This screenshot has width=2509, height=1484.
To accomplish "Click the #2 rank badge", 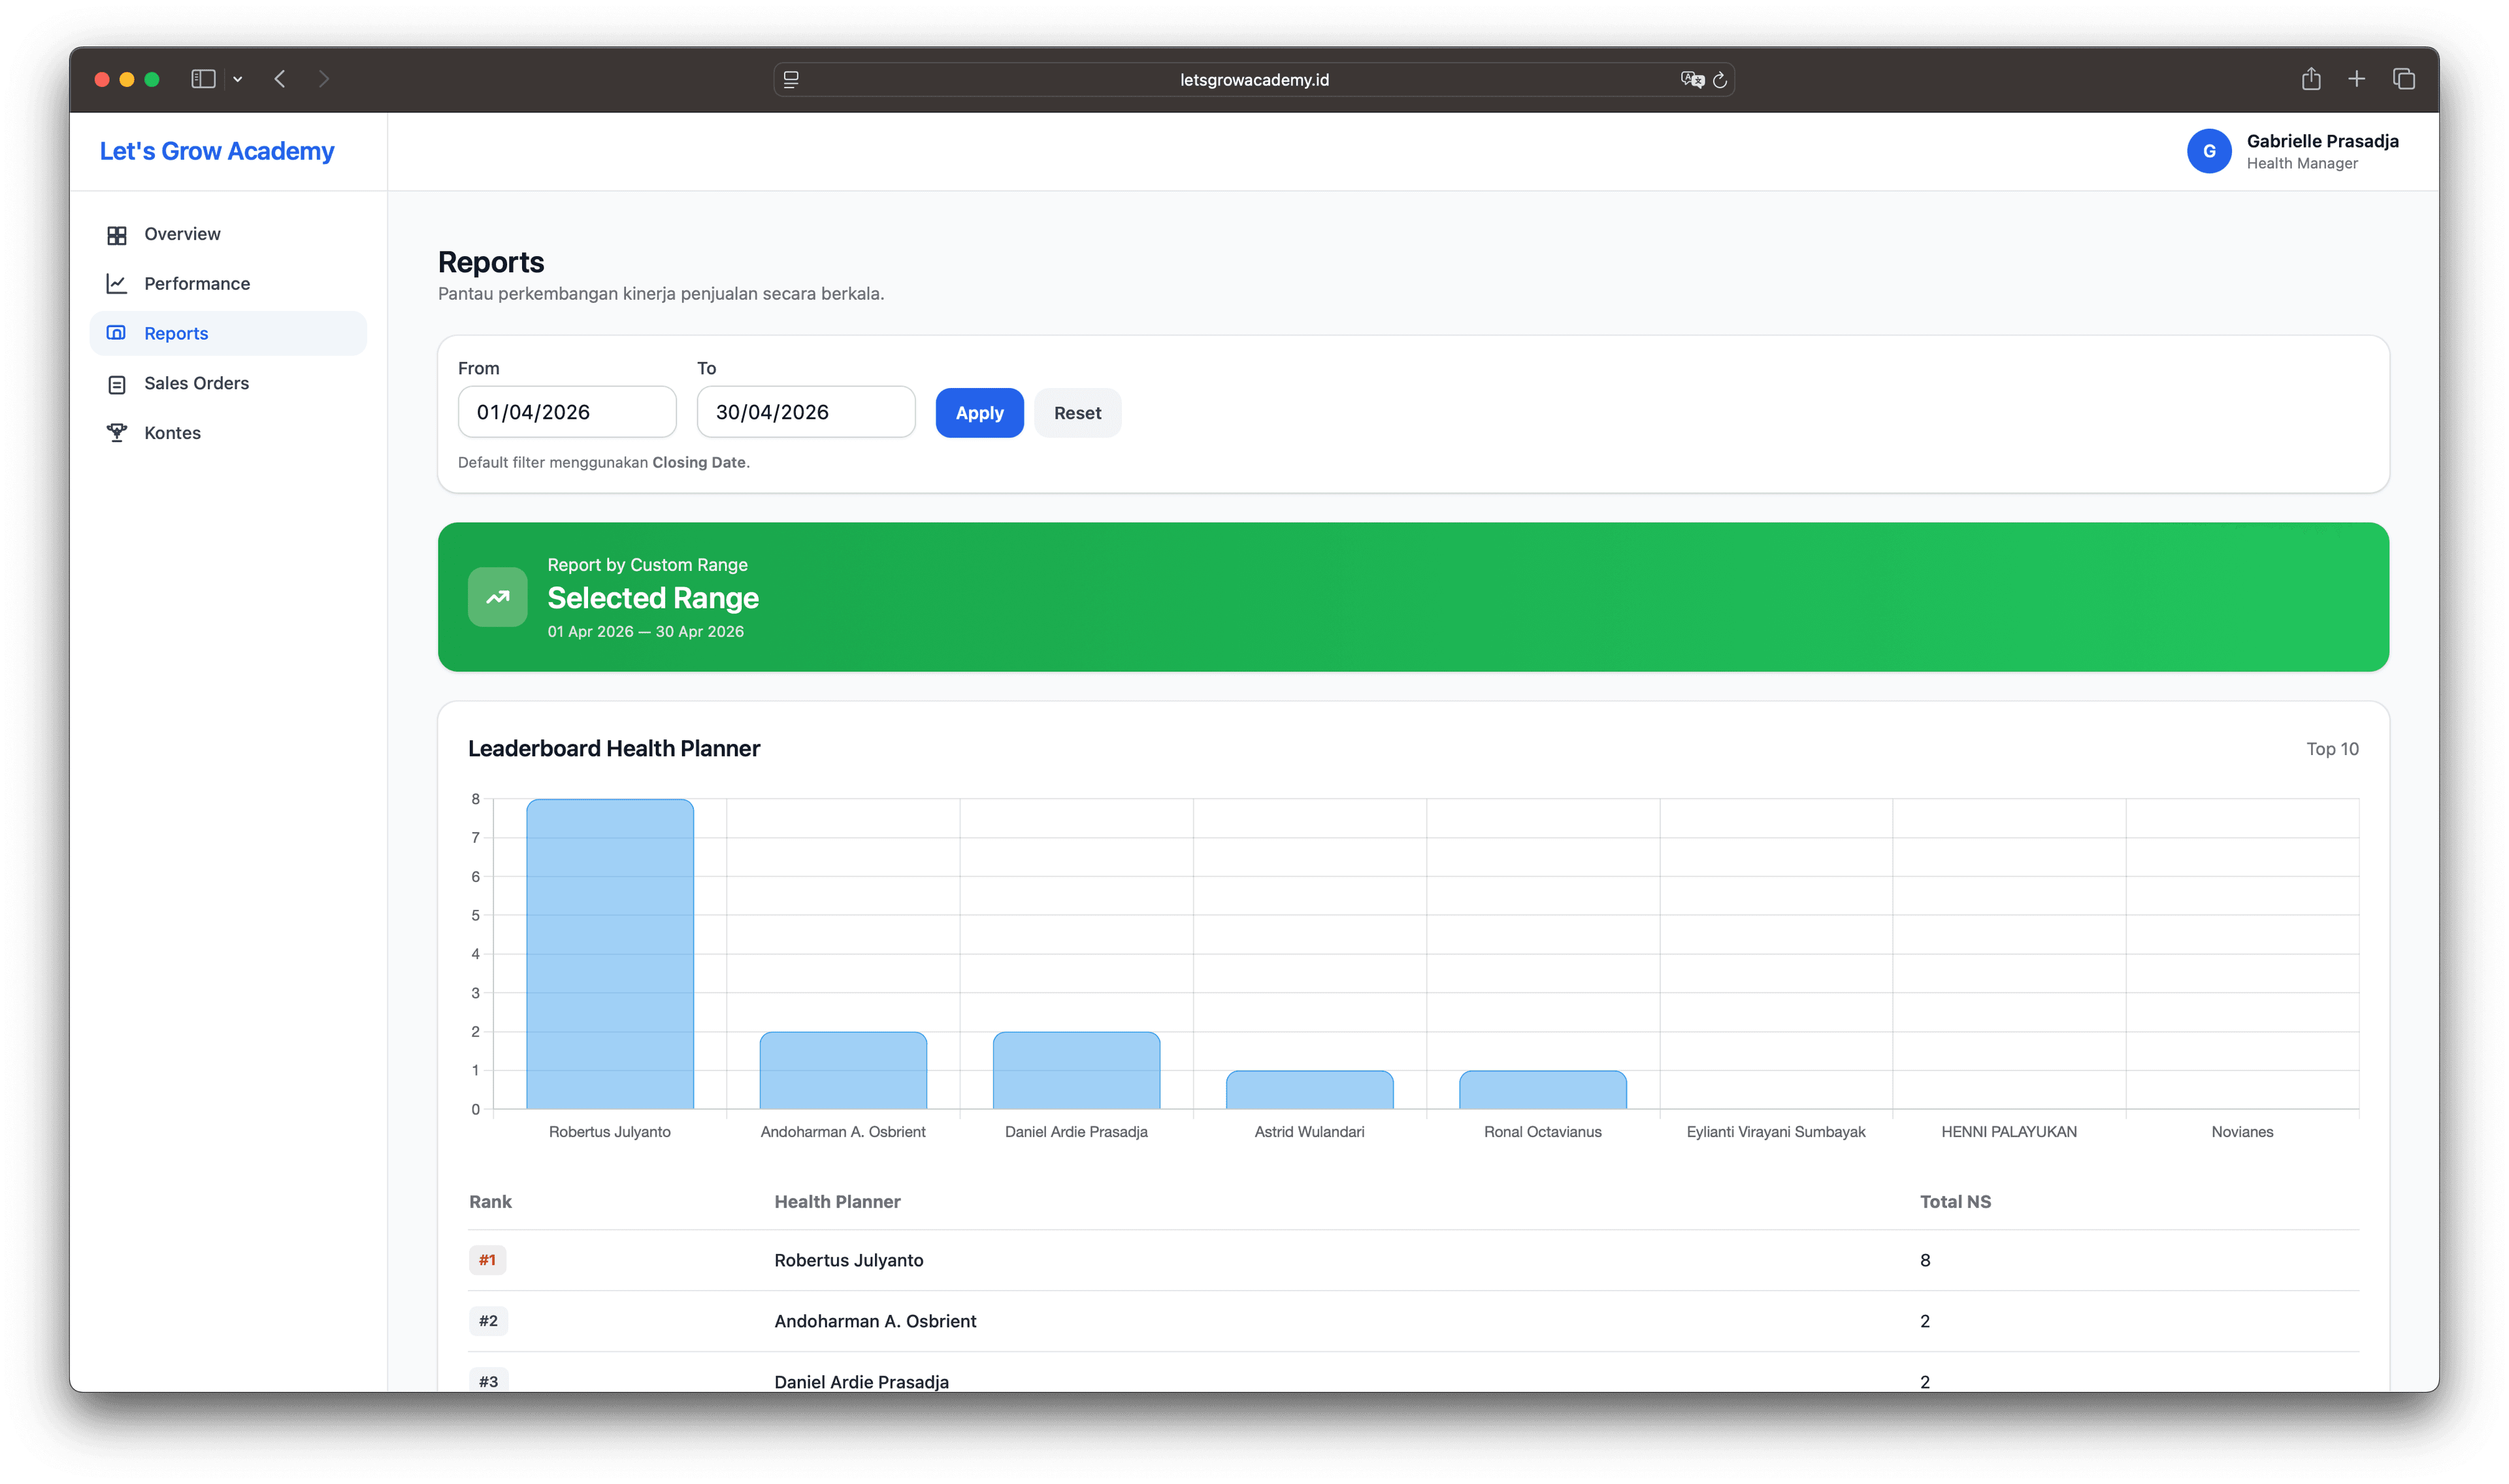I will click(488, 1321).
